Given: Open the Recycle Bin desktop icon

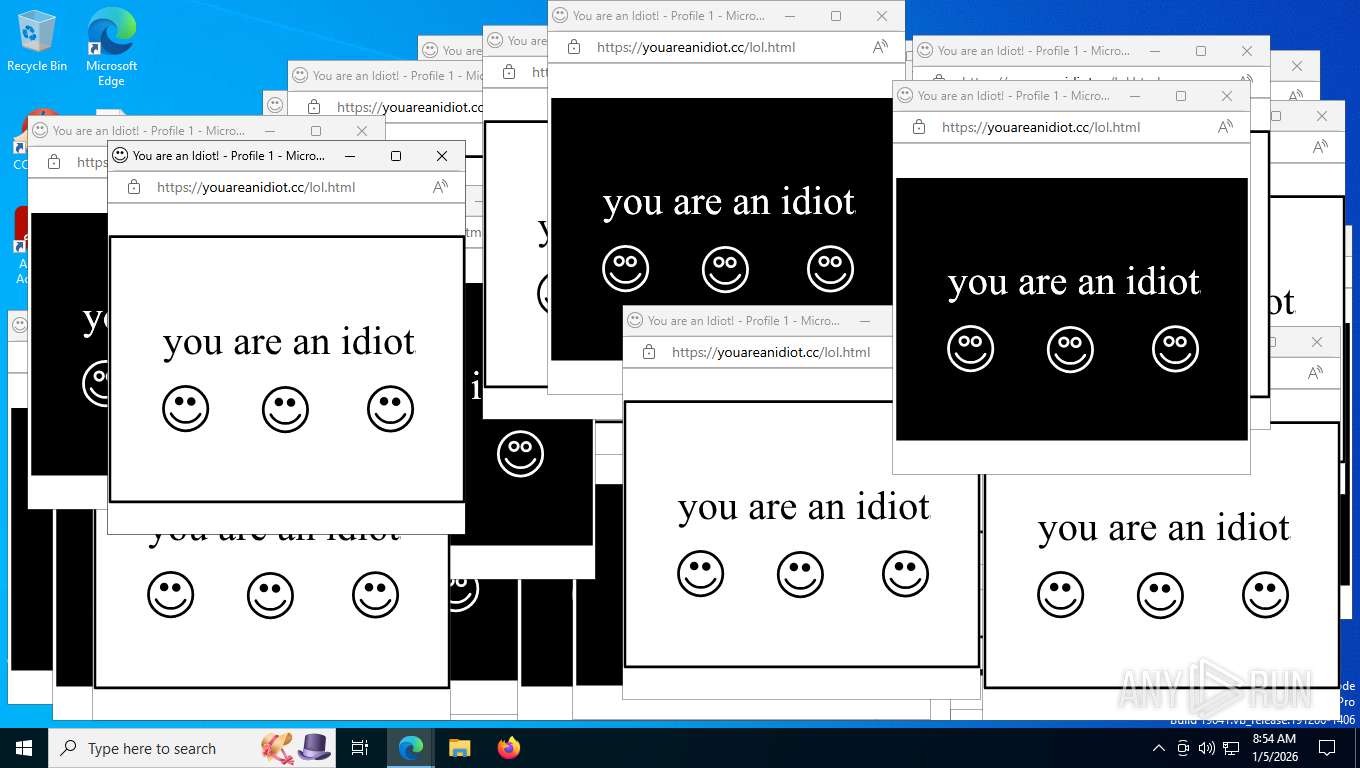Looking at the screenshot, I should coord(37,41).
